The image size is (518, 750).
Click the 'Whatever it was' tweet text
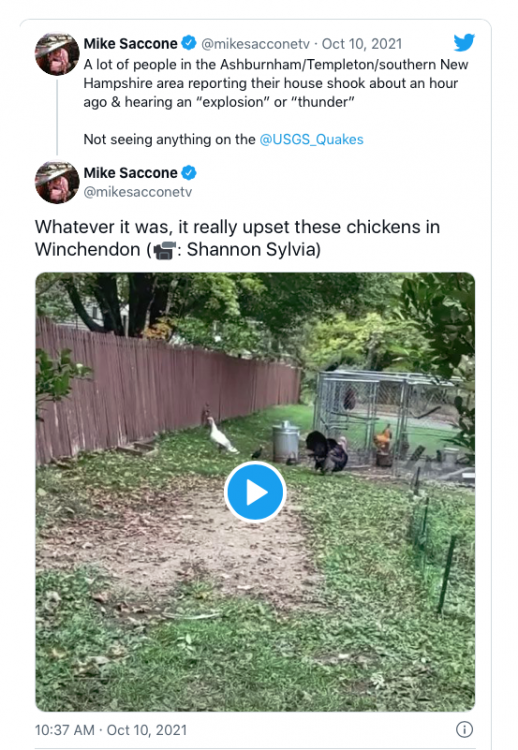pos(237,238)
